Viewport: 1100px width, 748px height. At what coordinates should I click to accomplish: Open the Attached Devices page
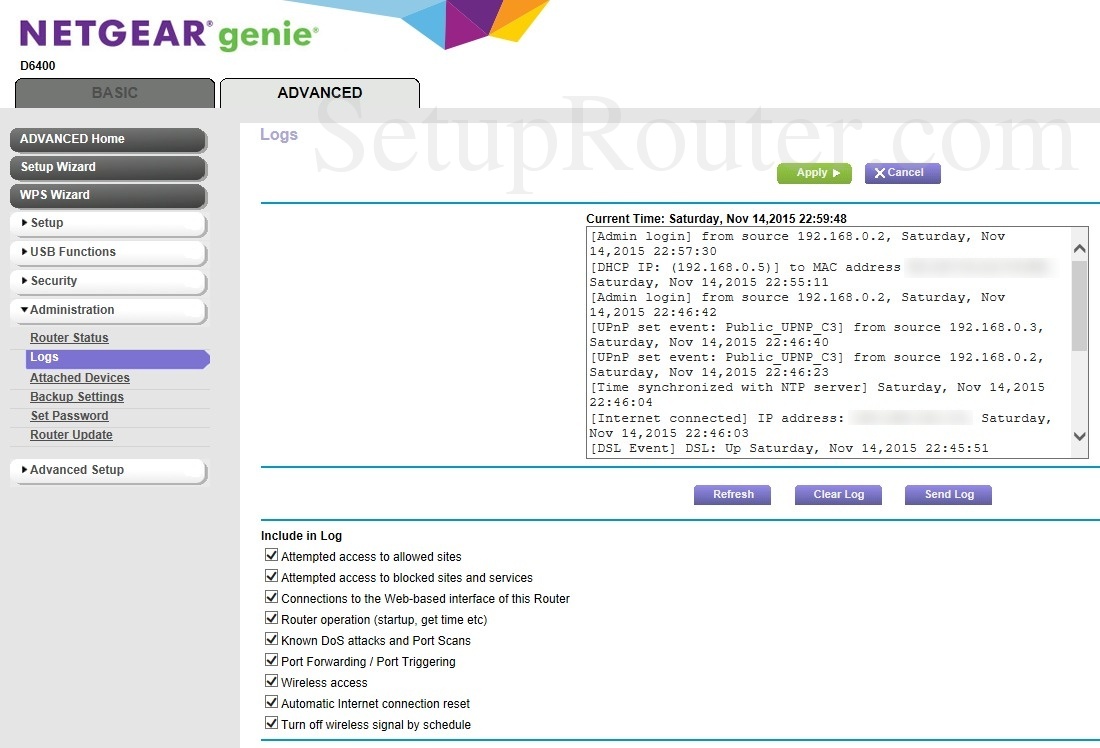pyautogui.click(x=79, y=377)
